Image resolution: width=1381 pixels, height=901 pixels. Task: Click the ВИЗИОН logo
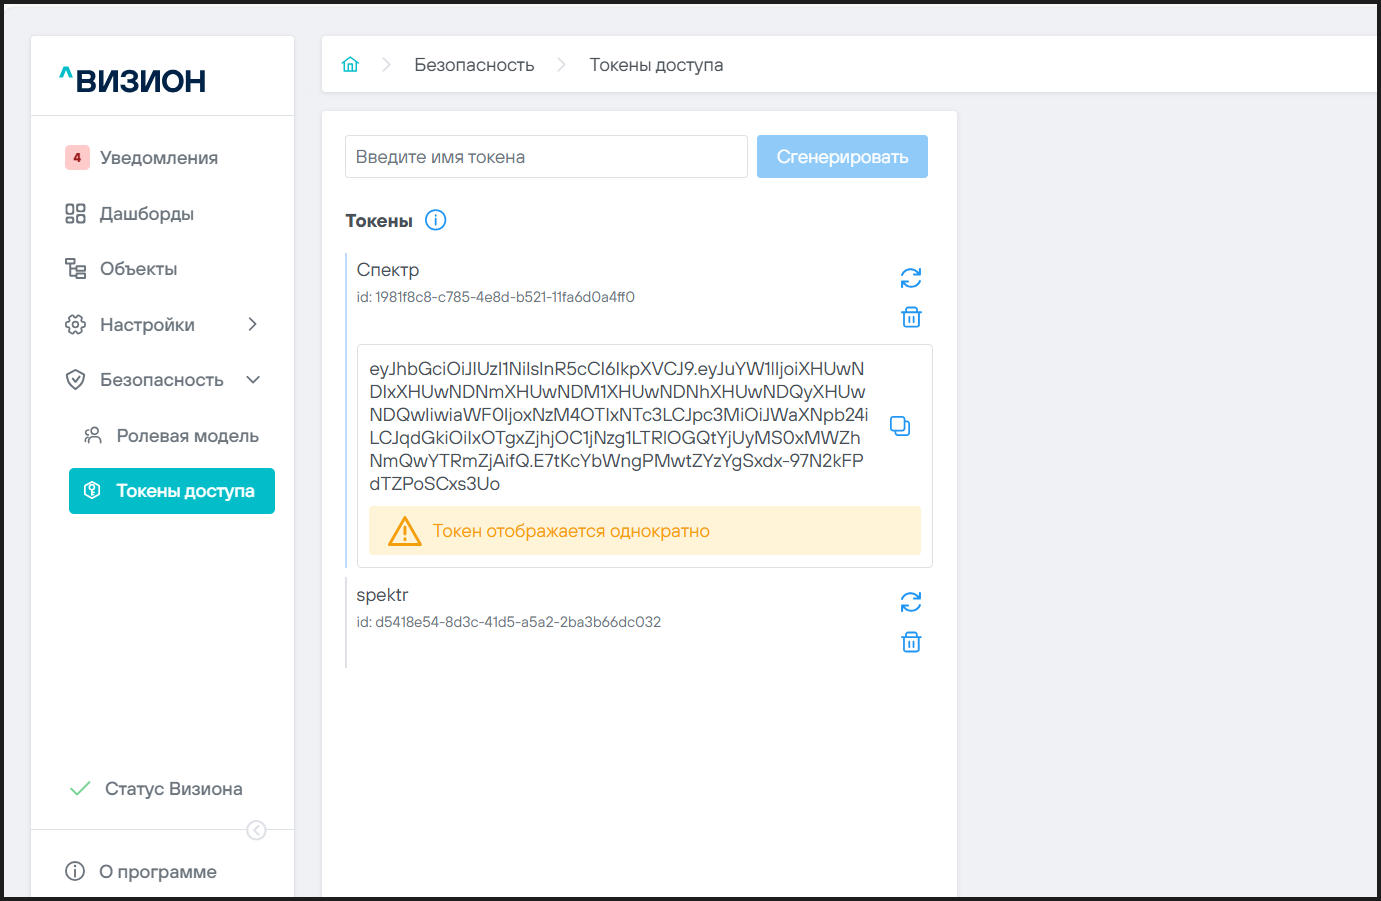coord(133,80)
